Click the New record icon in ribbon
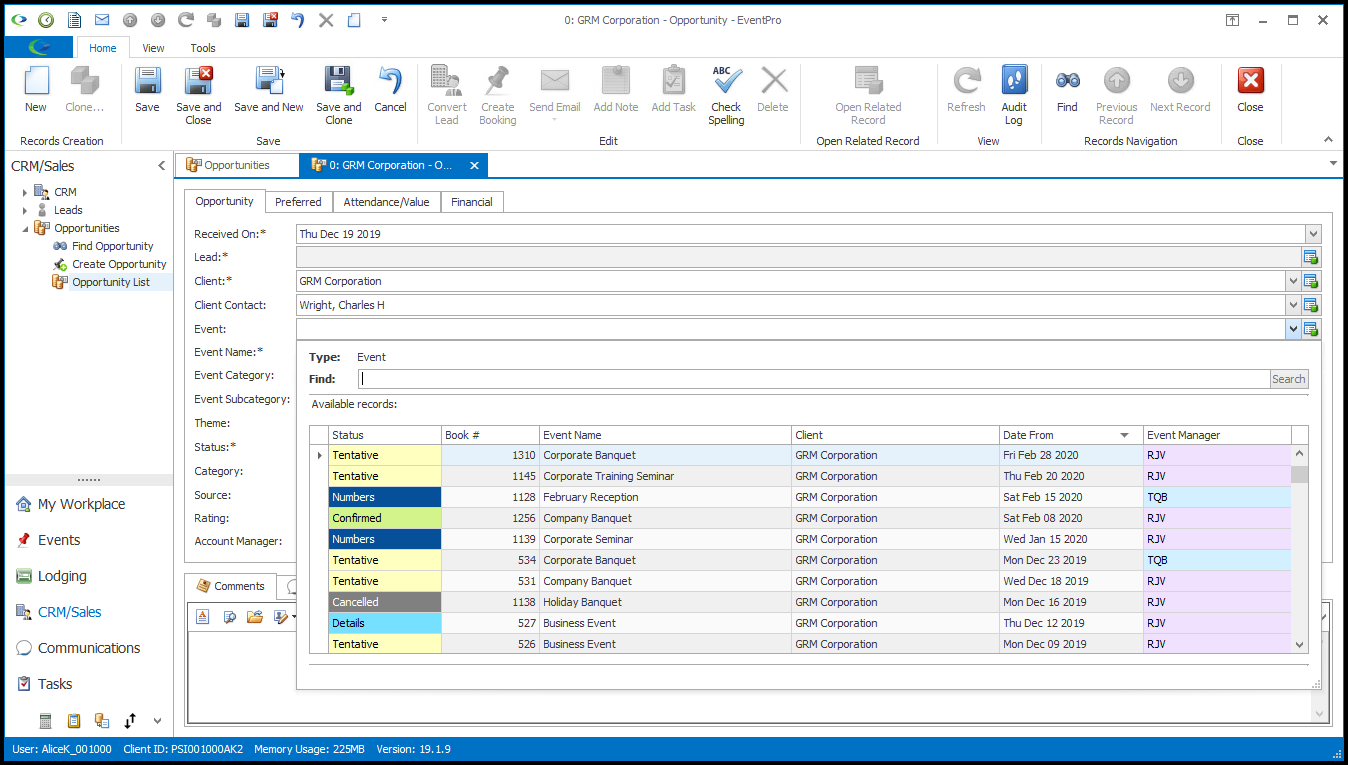Screen dimensions: 1348x765 click(36, 82)
